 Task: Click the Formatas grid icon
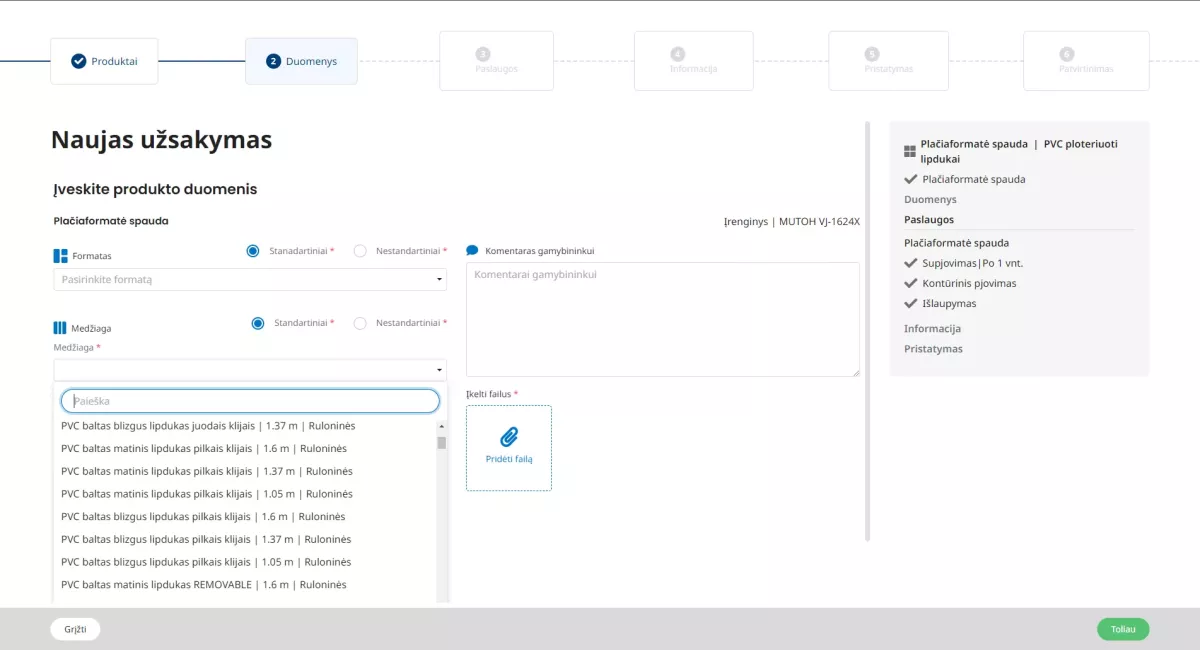[x=60, y=256]
